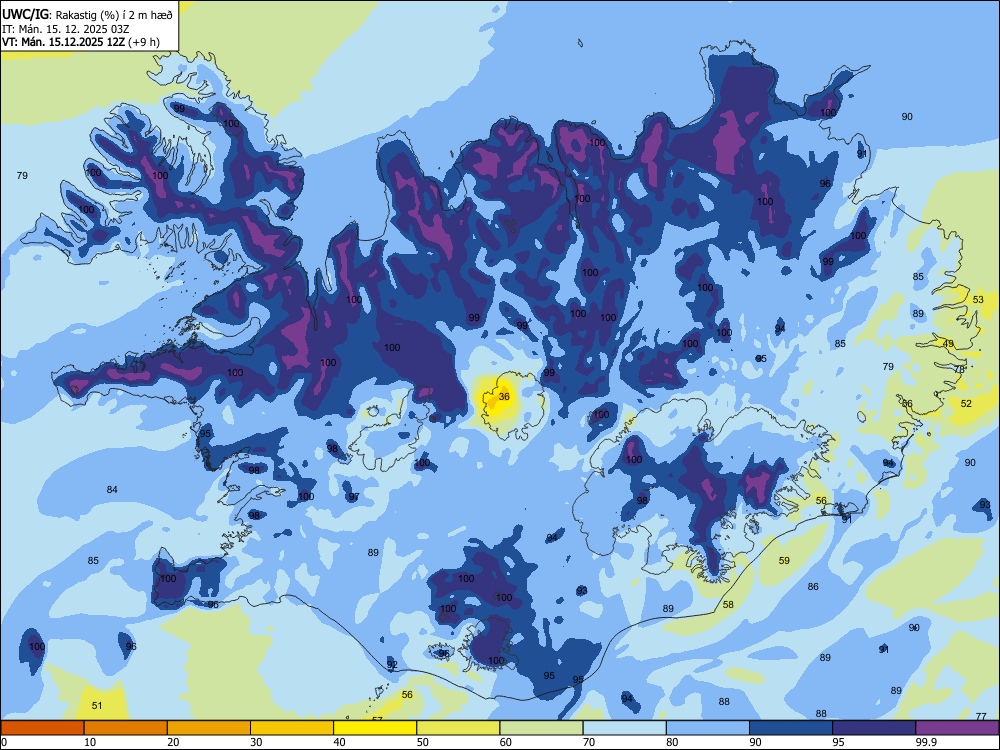Choose the dark blue 90–95 legend swatch
1000x750 pixels.
point(791,728)
